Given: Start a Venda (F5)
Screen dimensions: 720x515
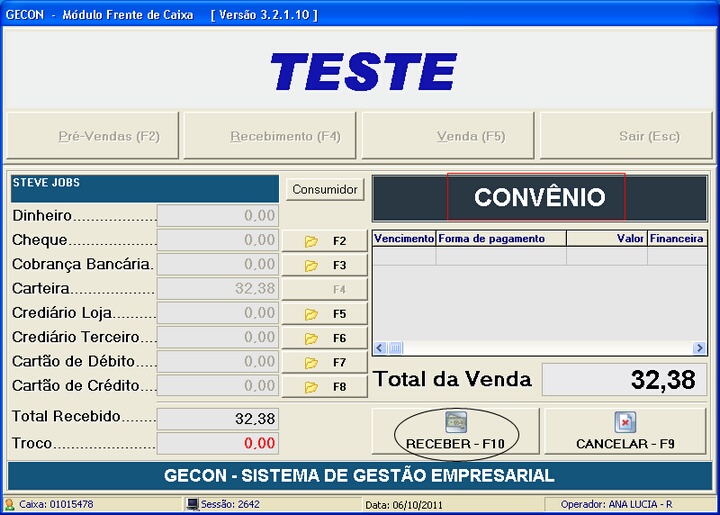Looking at the screenshot, I should 448,136.
